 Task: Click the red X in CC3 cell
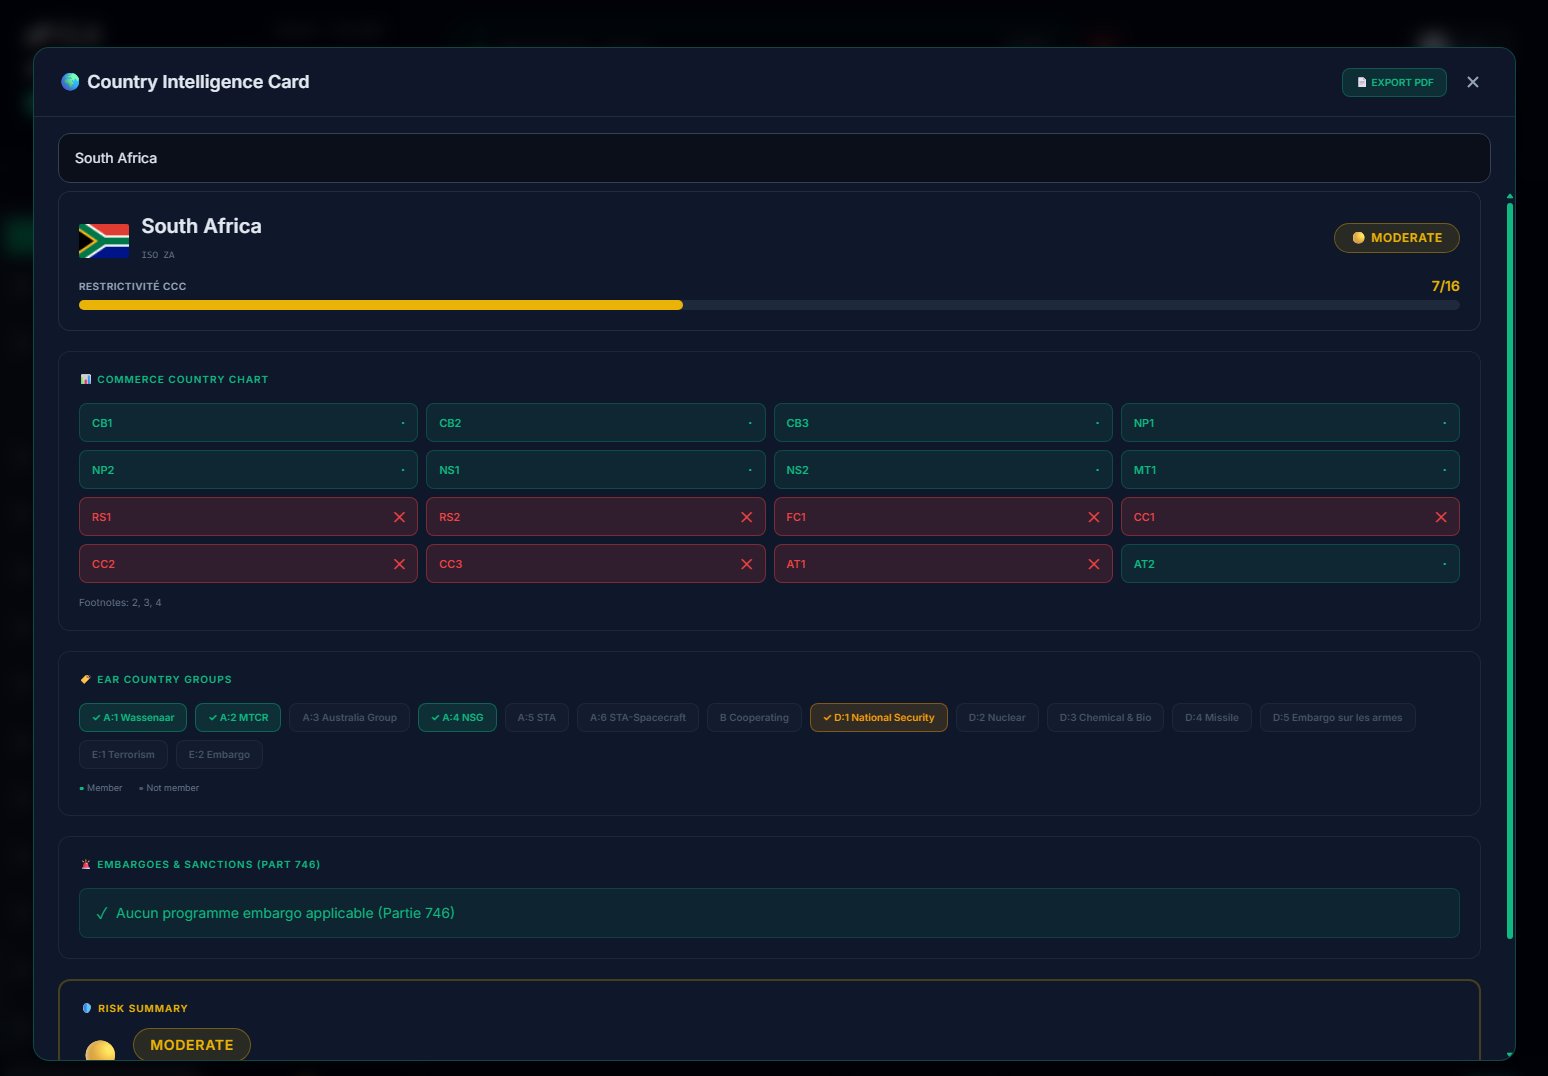coord(746,564)
